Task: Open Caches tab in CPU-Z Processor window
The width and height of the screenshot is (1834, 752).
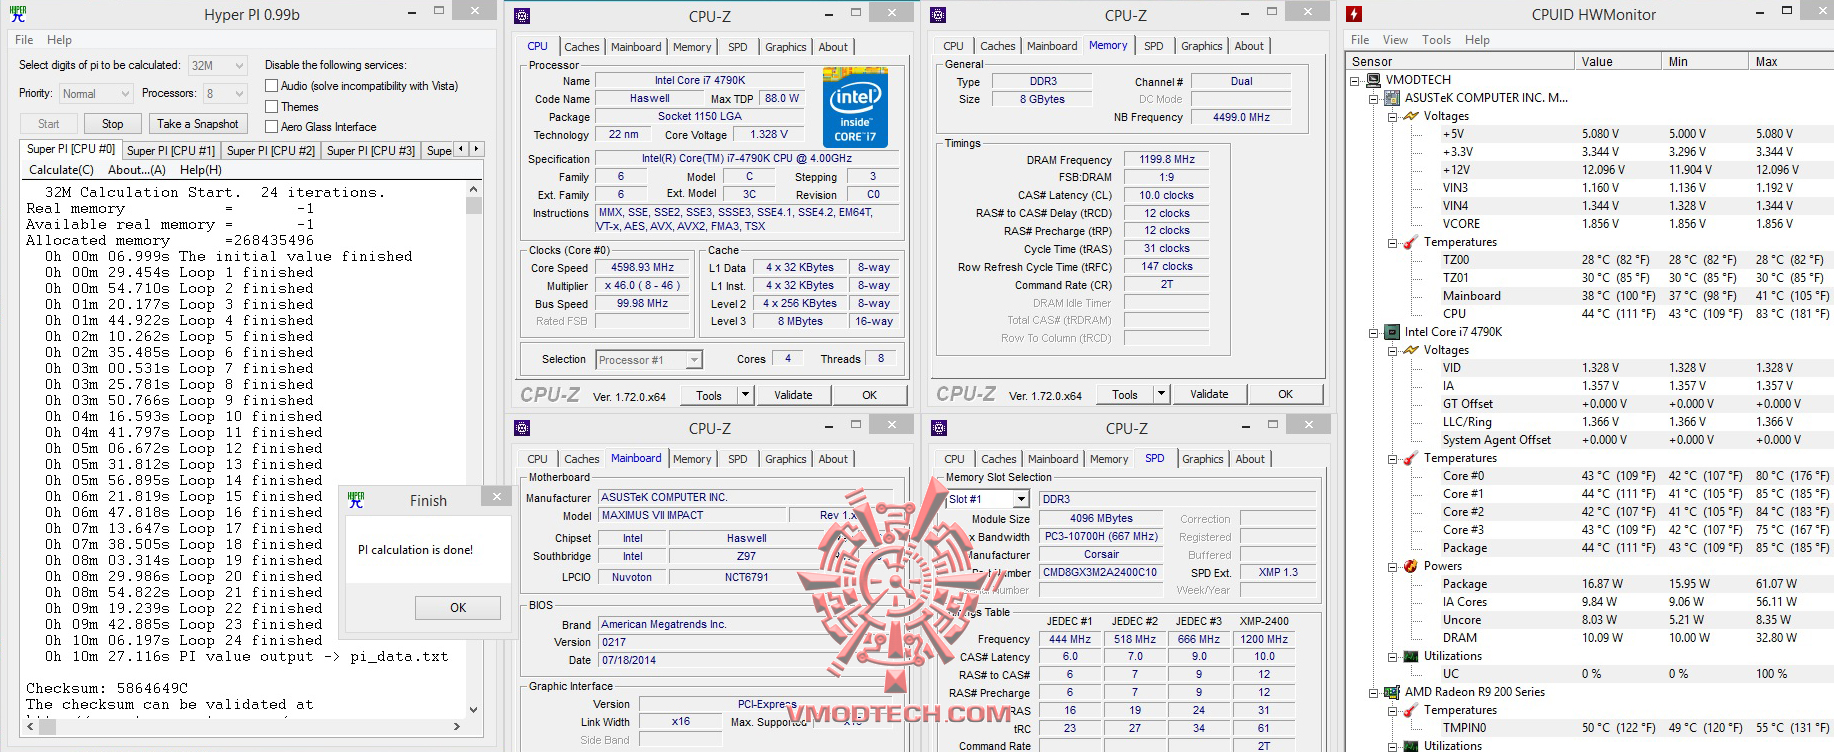Action: 581,47
